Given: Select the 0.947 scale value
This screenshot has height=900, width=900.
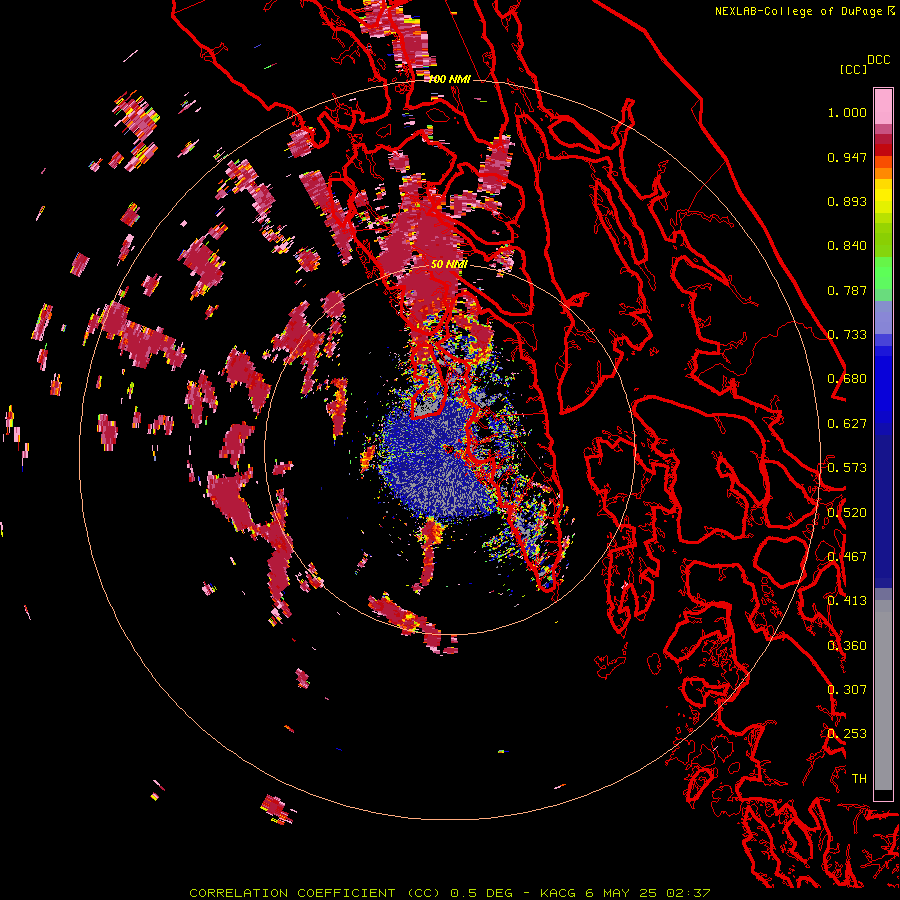Looking at the screenshot, I should tap(847, 157).
